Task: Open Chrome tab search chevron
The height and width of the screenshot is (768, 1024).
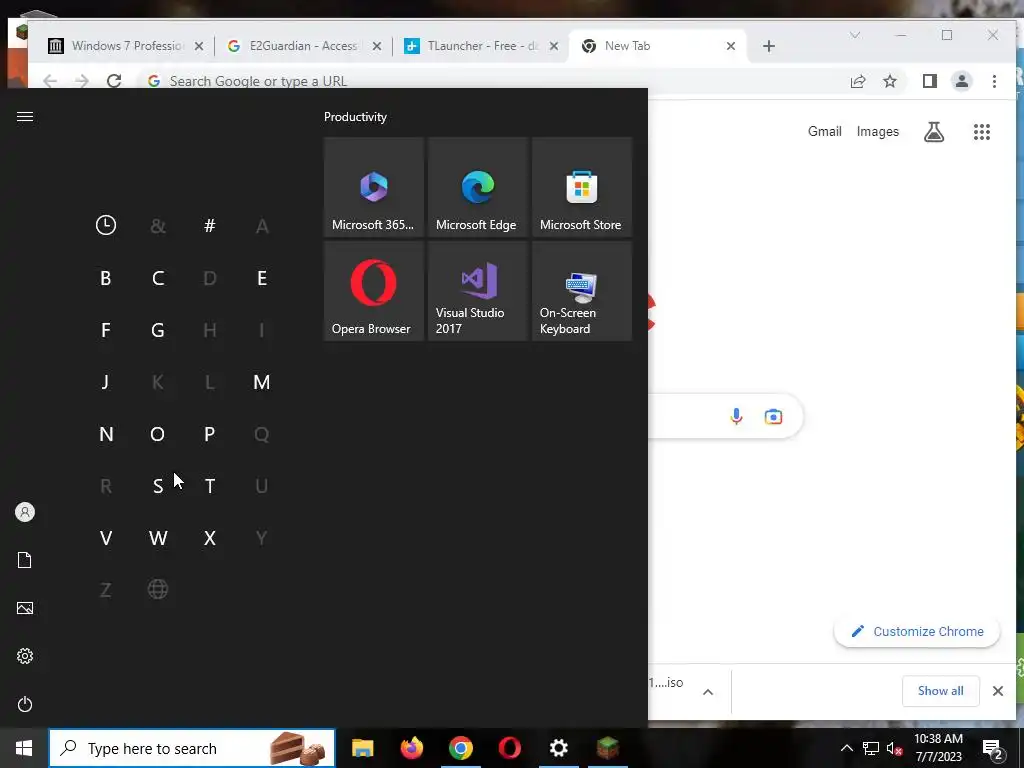Action: pos(855,35)
